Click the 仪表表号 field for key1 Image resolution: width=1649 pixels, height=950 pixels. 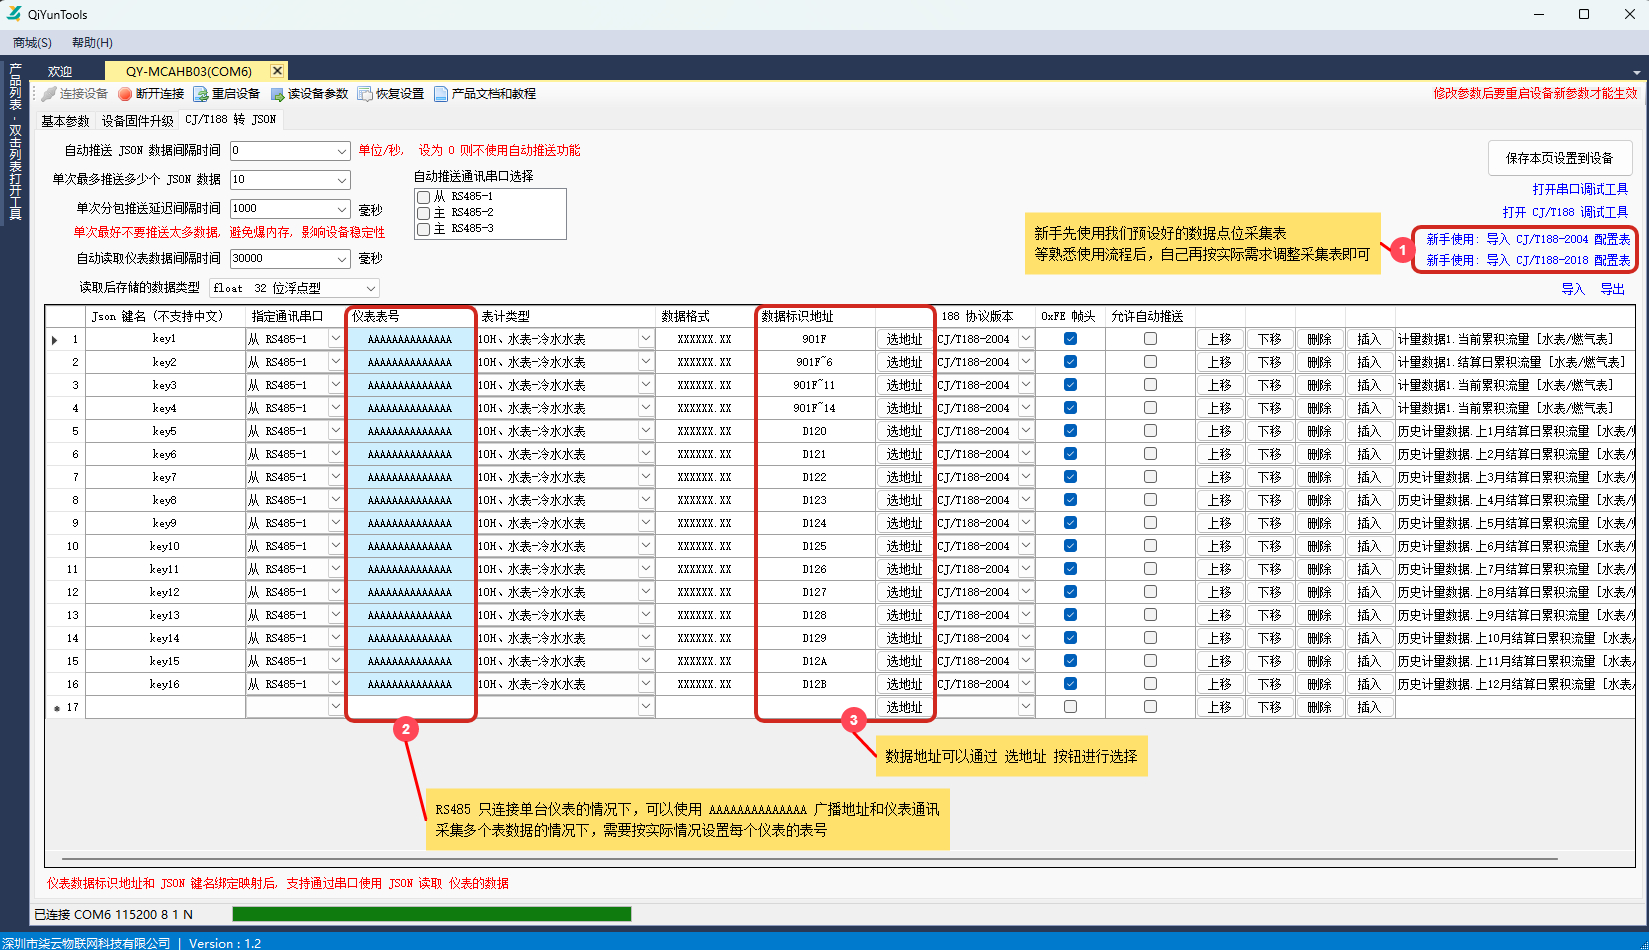click(x=409, y=338)
